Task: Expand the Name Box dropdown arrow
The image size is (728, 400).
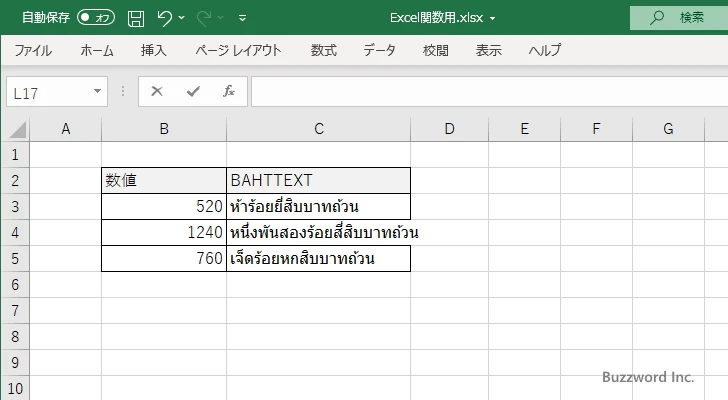Action: click(x=97, y=91)
